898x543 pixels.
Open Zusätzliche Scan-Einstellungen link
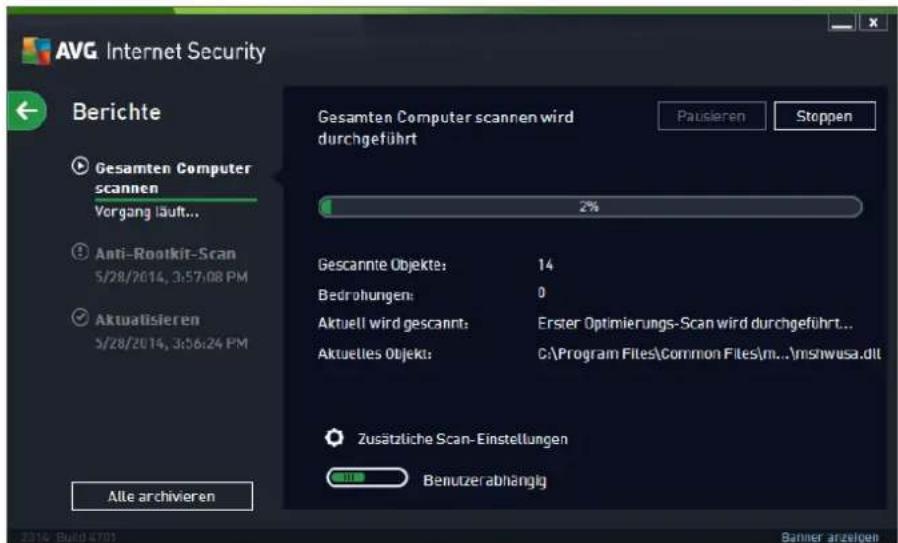463,439
